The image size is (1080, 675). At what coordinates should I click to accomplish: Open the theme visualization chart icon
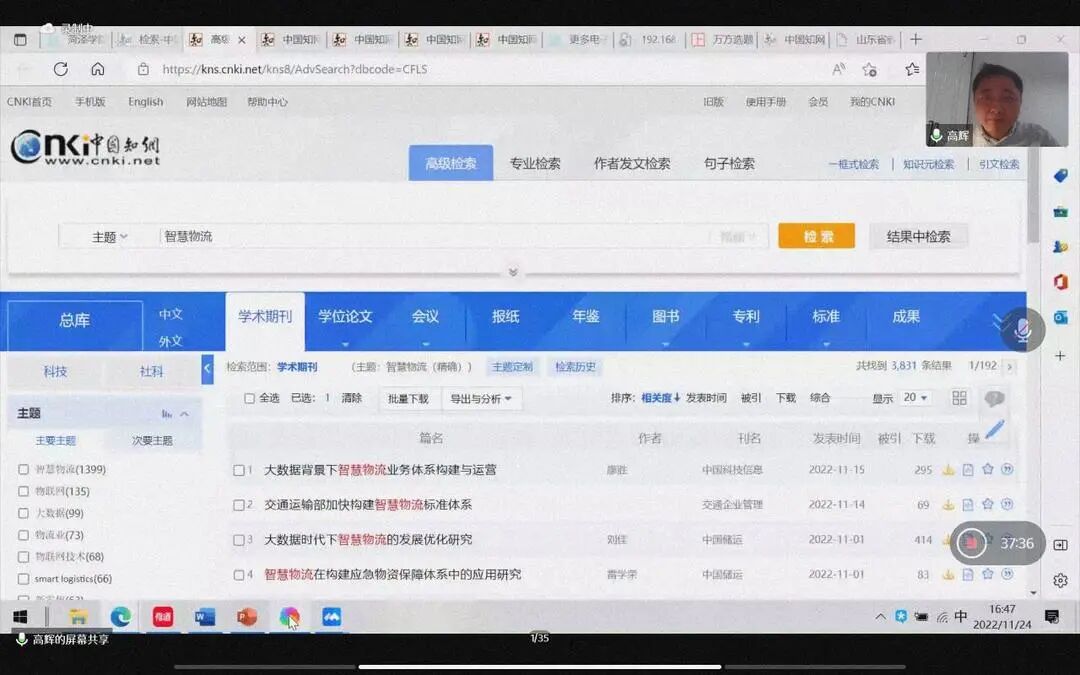coord(167,414)
